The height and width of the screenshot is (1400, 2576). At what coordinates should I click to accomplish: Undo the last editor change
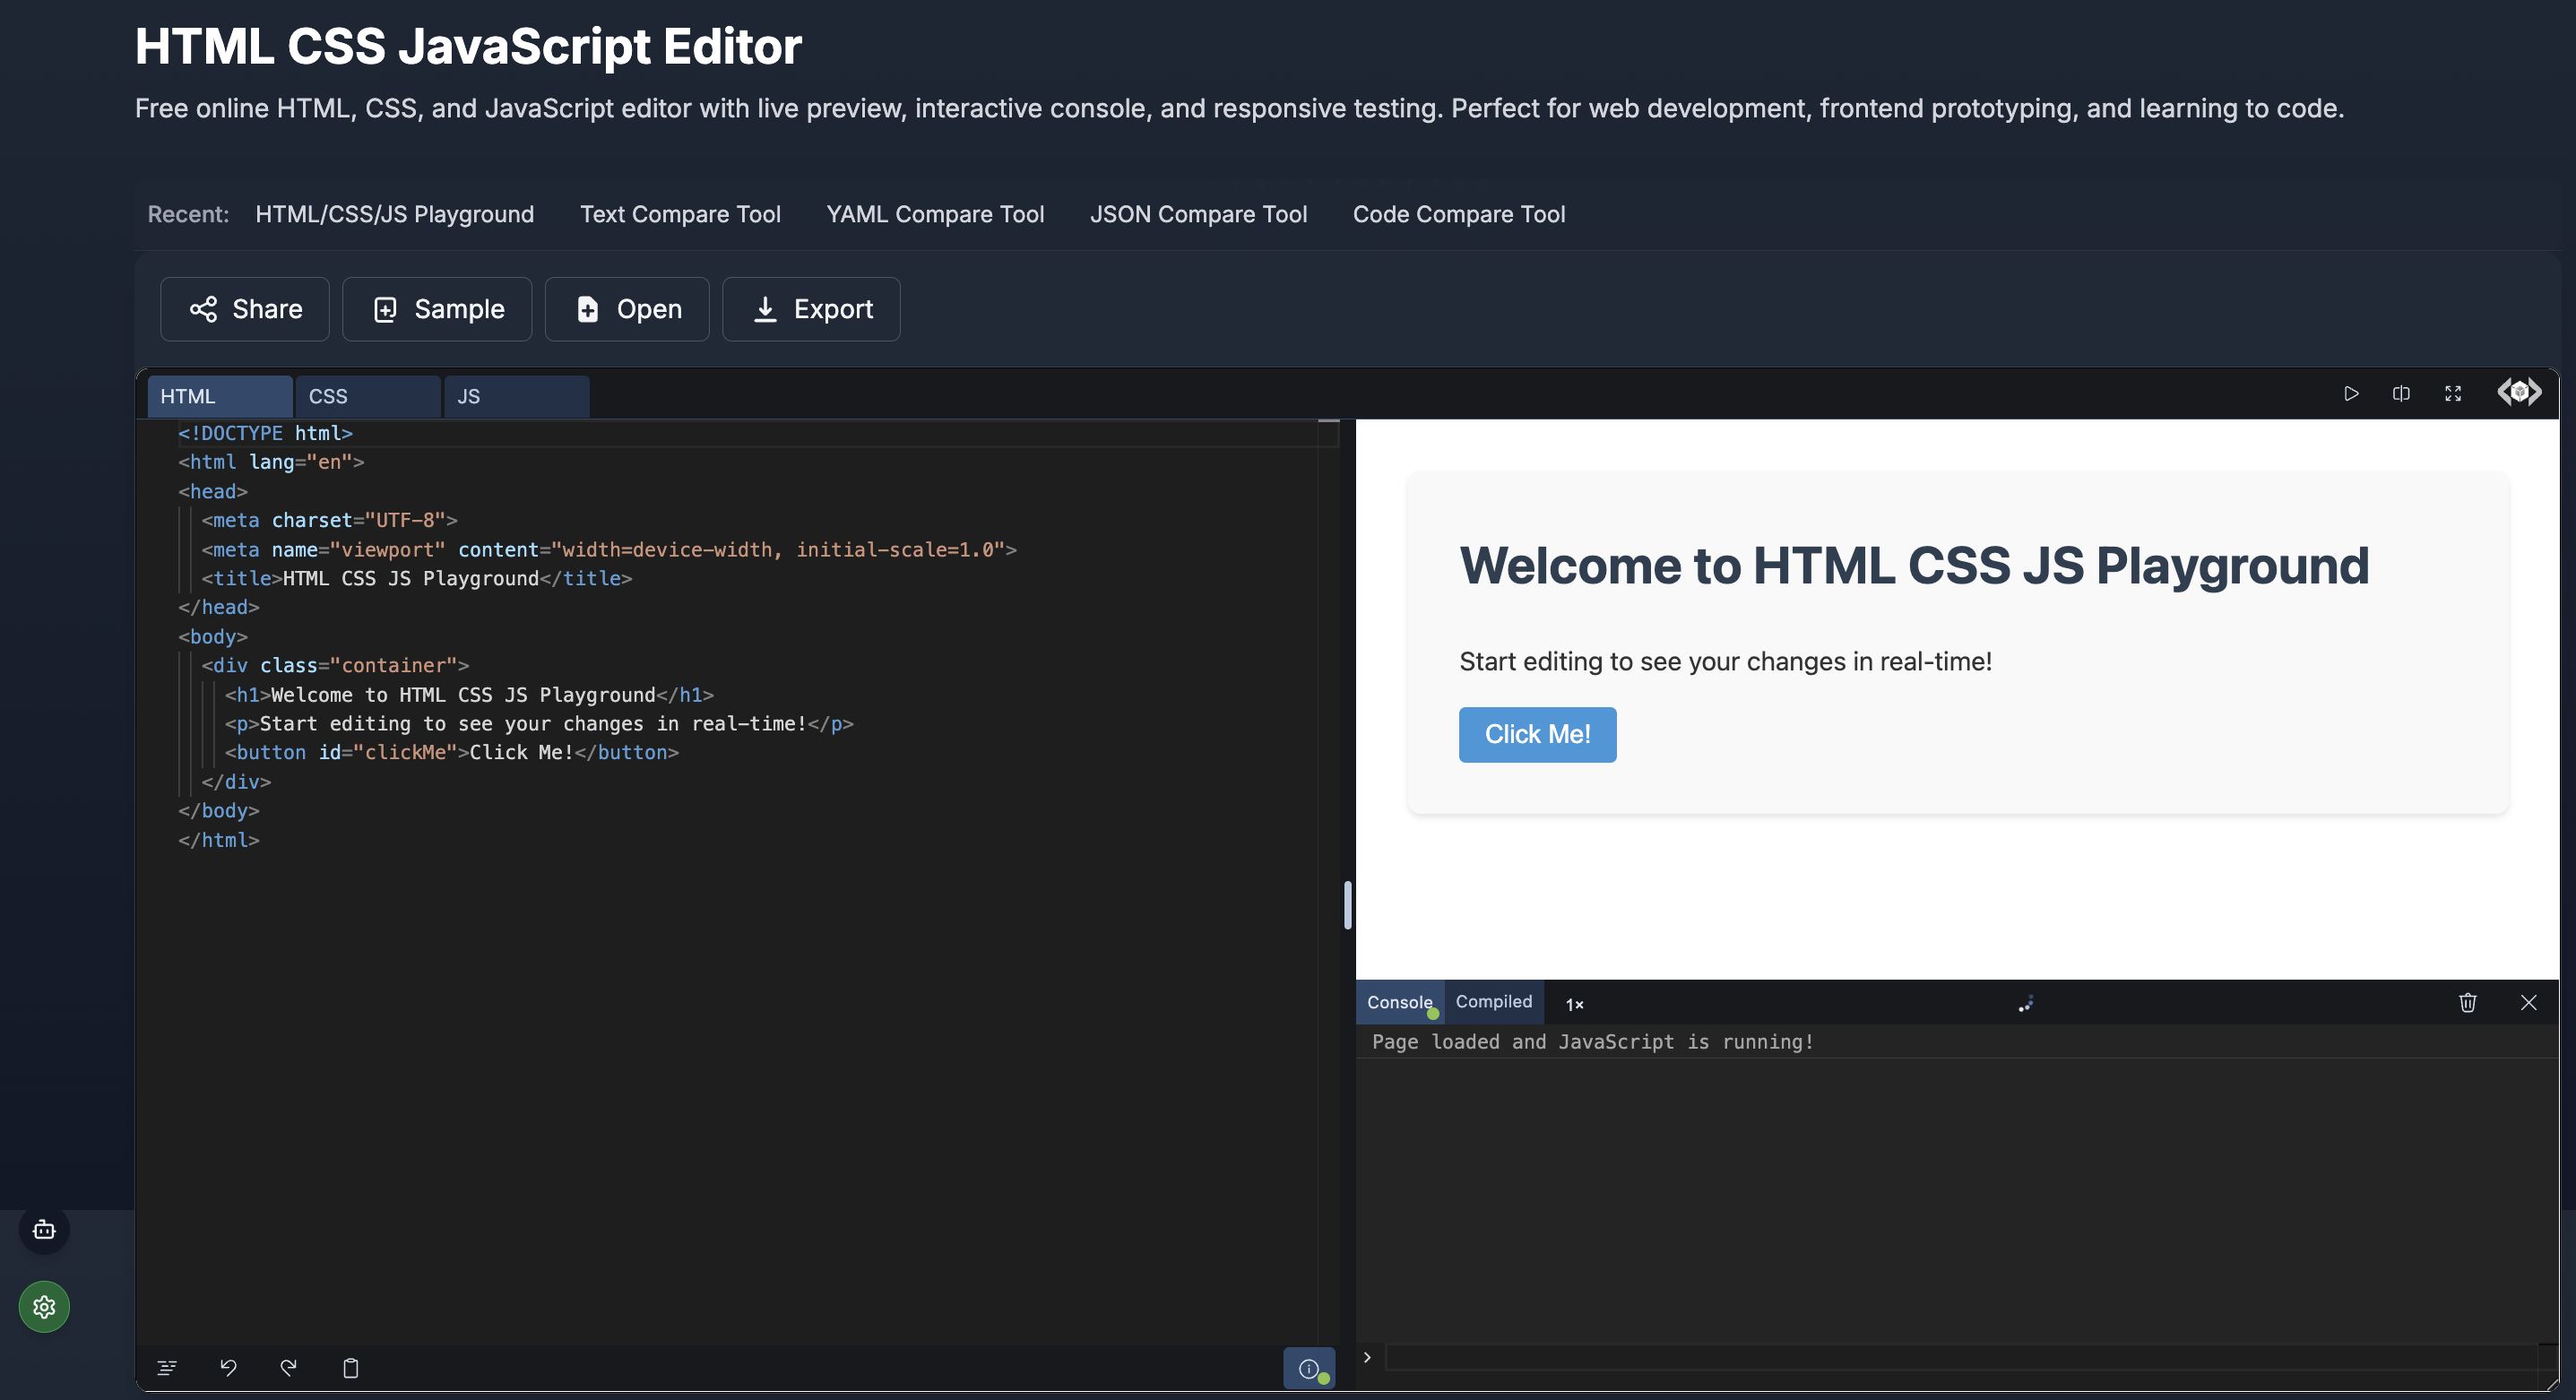tap(228, 1367)
